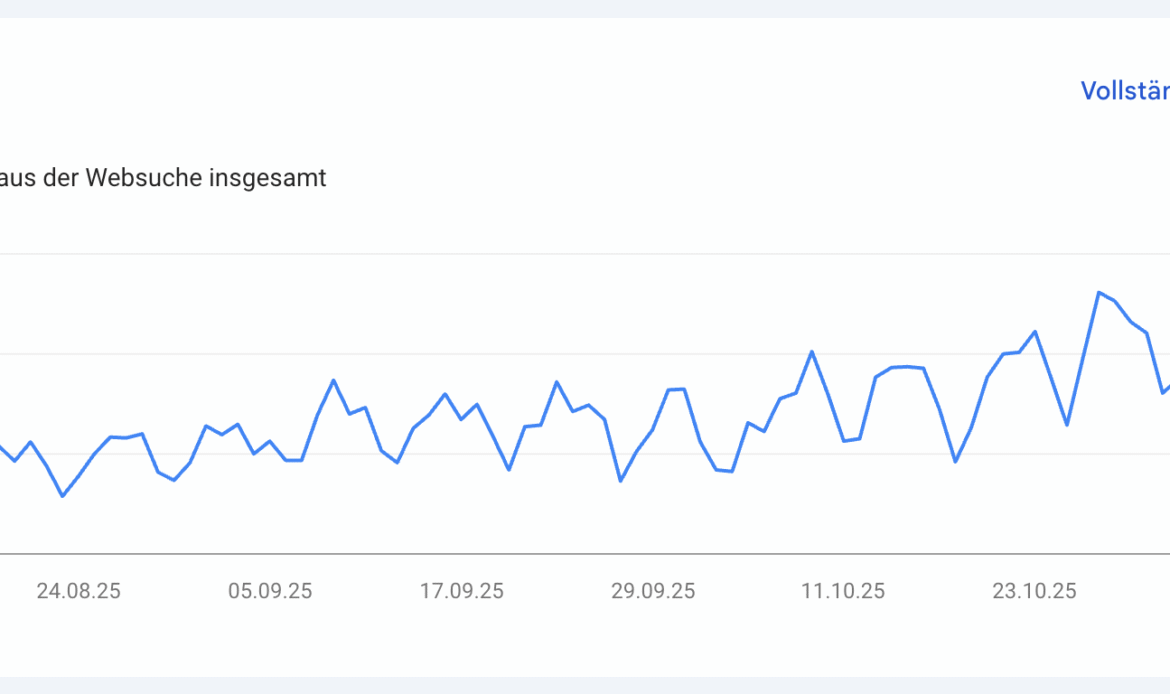Select the trend peak right of 05.09.25
Screen dimensions: 1170x694
(334, 380)
